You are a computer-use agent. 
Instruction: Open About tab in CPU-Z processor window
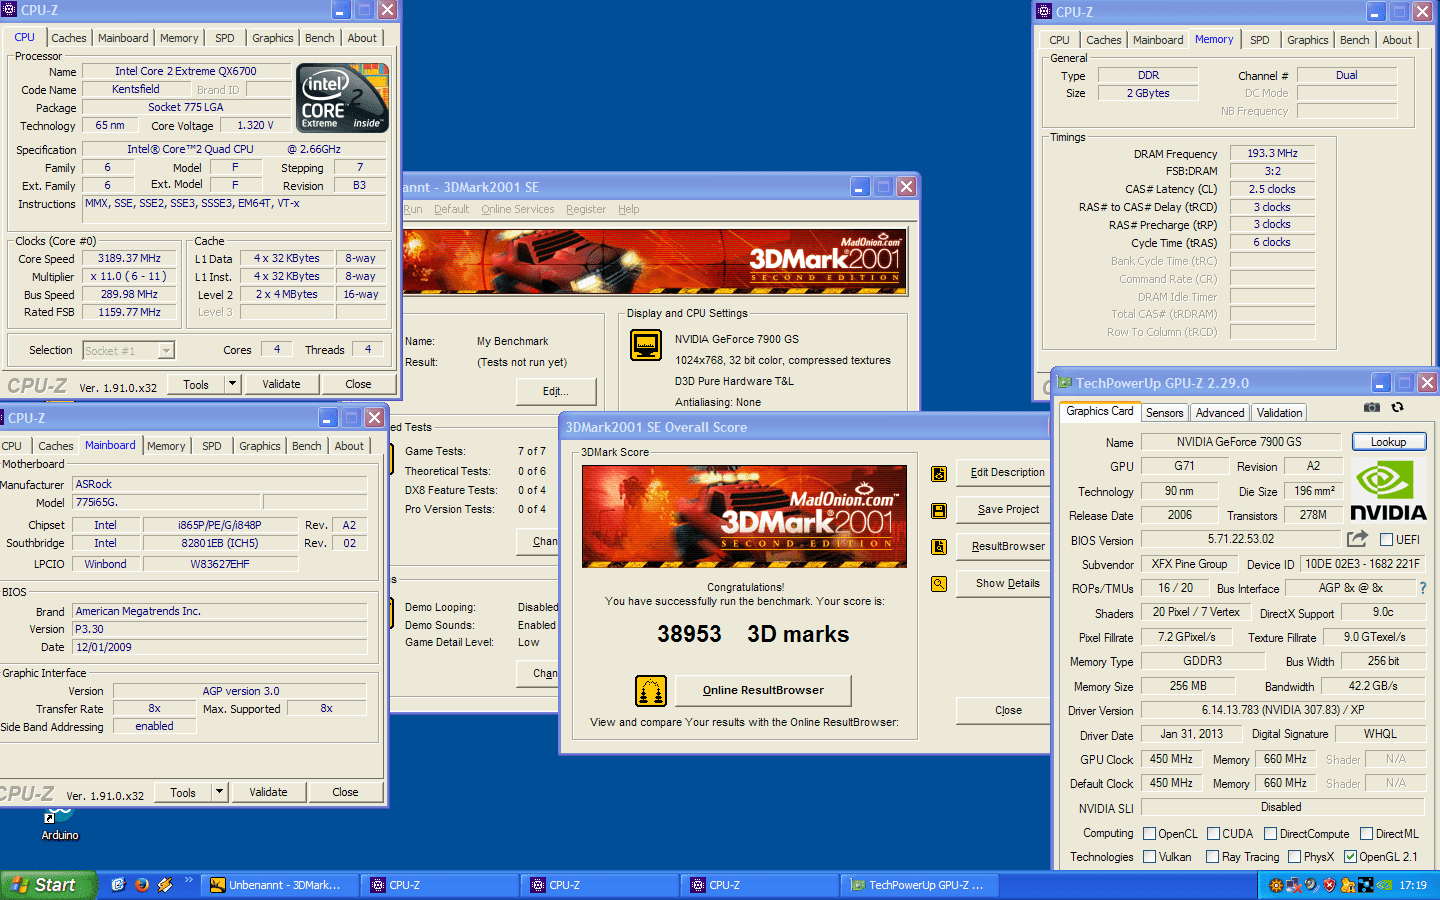[x=362, y=38]
